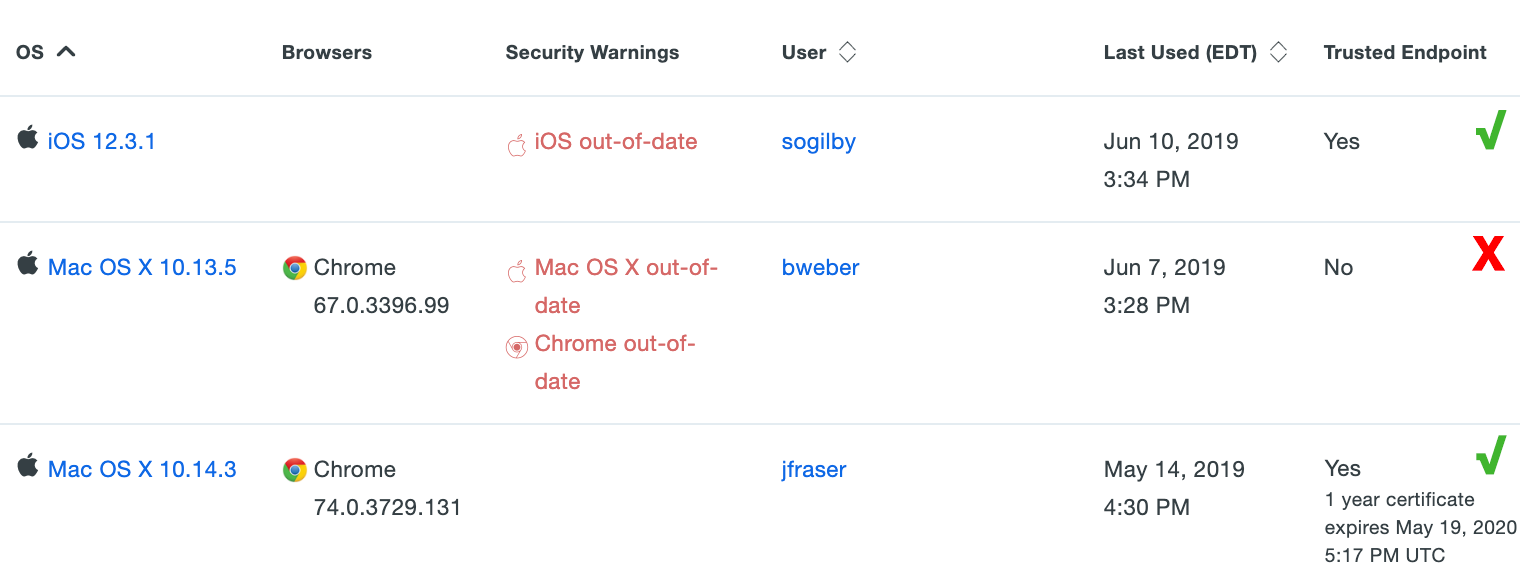Click the red X mark for bweber
1520x580 pixels.
pos(1488,254)
